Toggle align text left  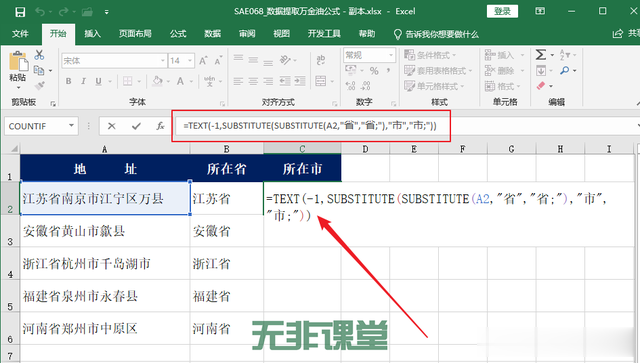click(238, 81)
